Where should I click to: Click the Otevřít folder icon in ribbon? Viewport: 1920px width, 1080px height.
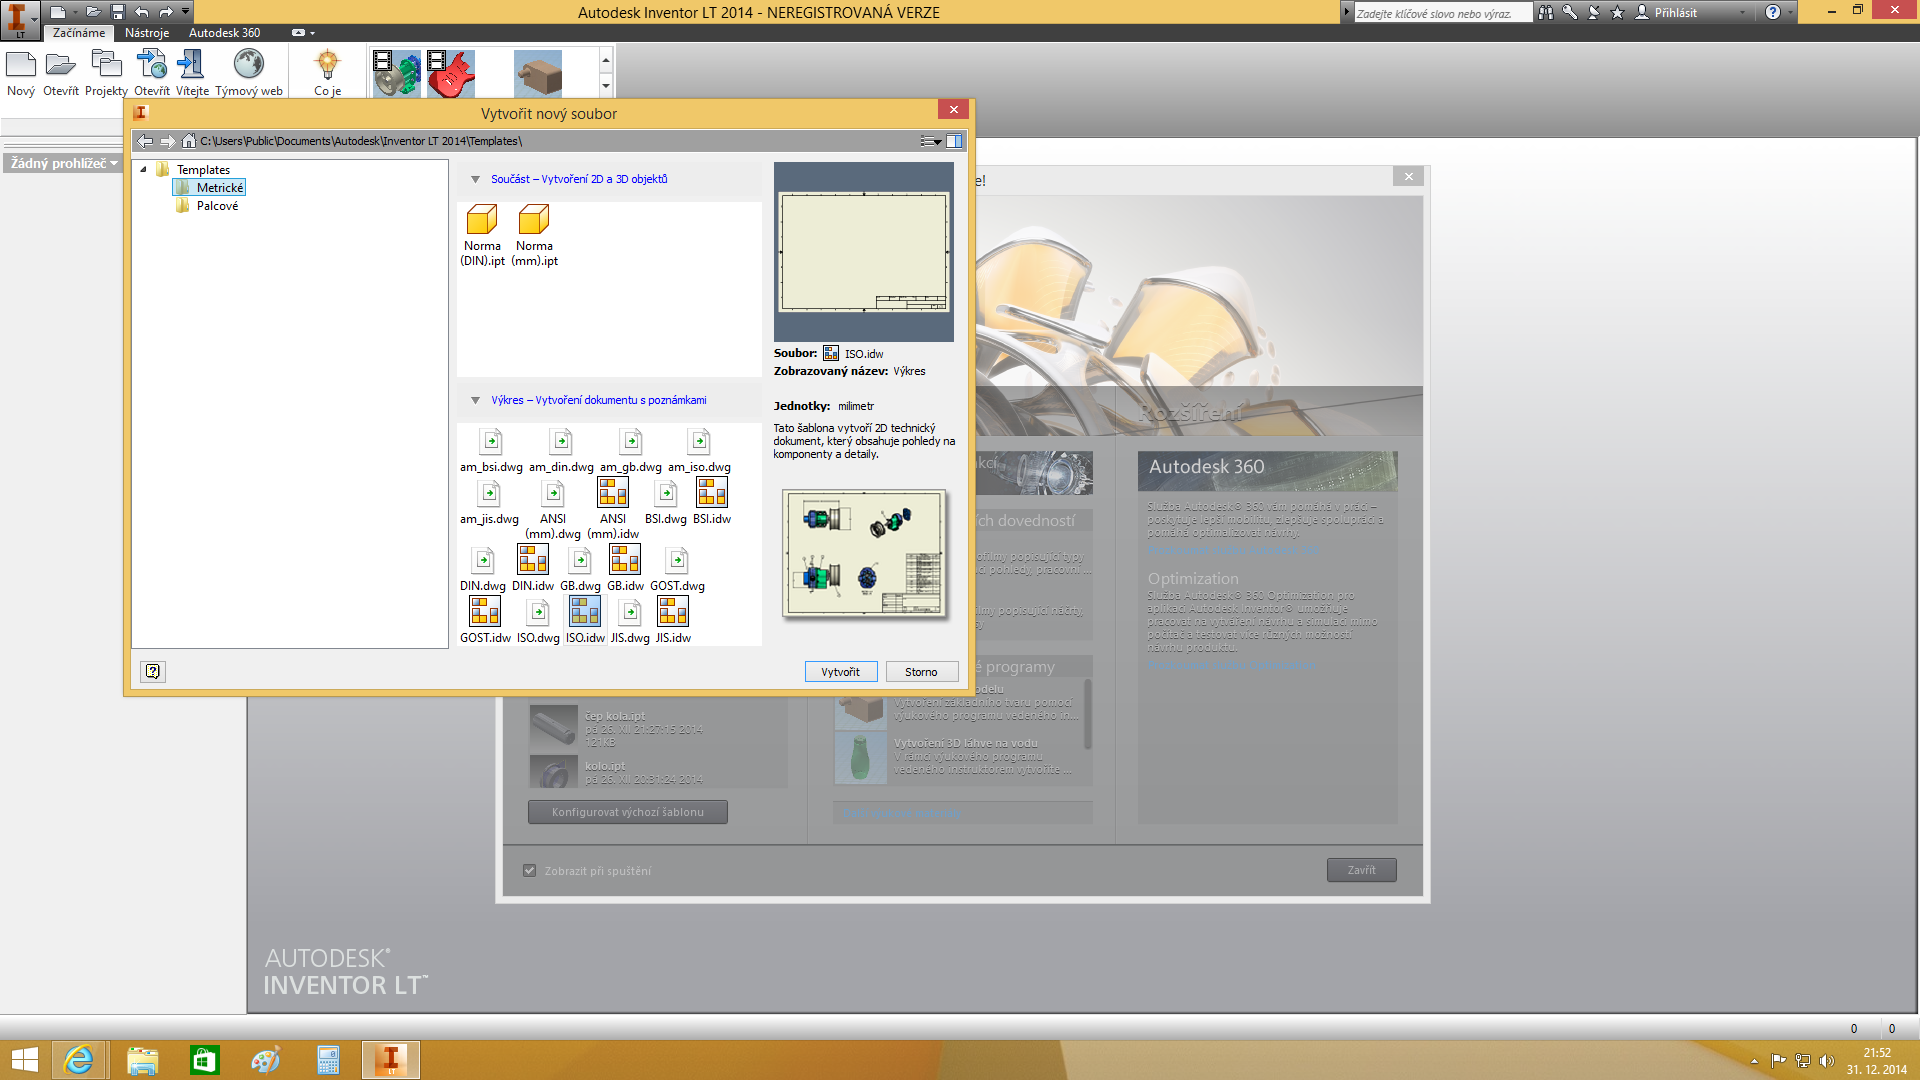click(61, 66)
